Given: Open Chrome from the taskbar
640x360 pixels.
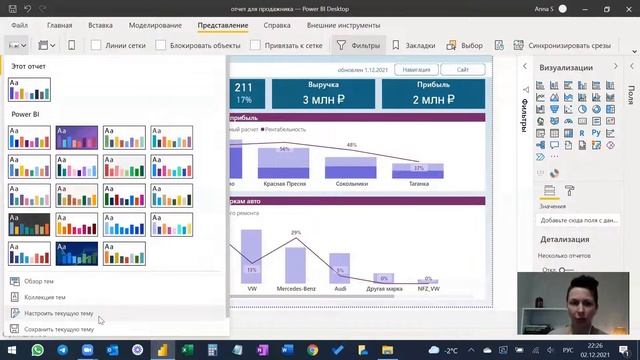Looking at the screenshot, I should 313,350.
